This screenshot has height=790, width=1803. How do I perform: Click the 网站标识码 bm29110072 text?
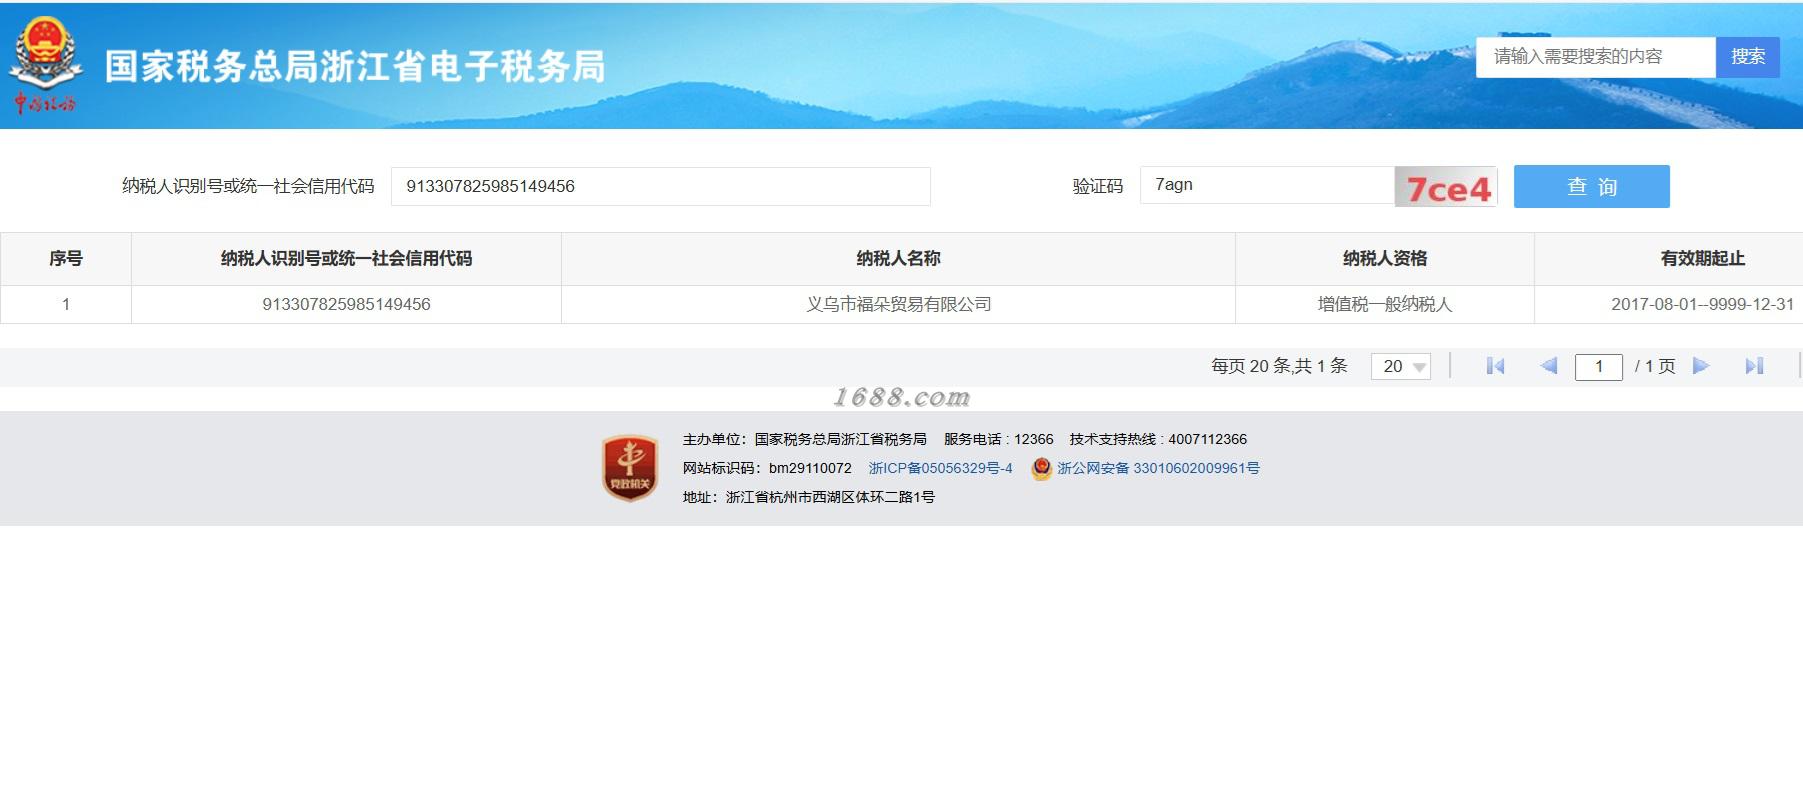767,468
